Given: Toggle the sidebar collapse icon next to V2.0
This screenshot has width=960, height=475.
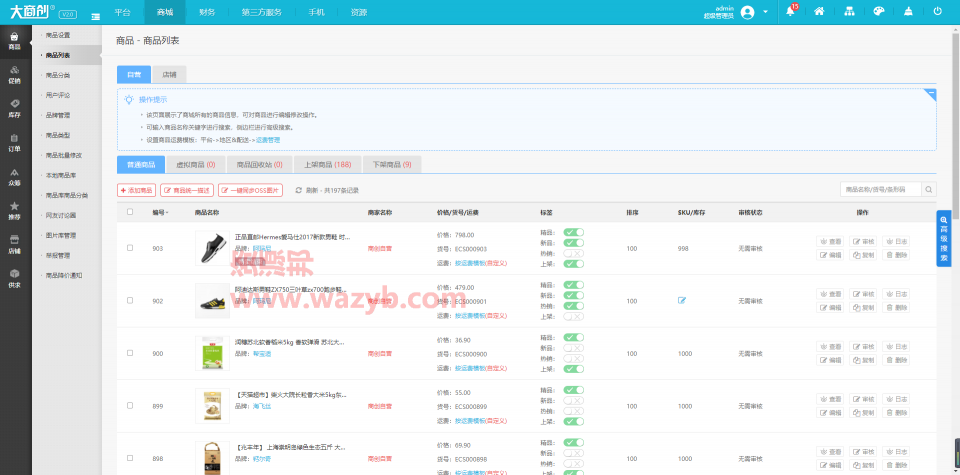Looking at the screenshot, I should pyautogui.click(x=96, y=17).
